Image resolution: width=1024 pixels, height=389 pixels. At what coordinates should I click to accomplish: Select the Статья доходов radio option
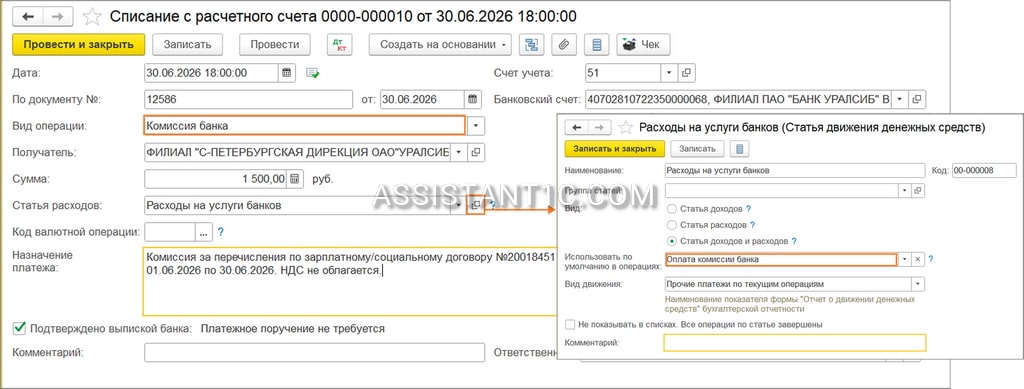672,209
